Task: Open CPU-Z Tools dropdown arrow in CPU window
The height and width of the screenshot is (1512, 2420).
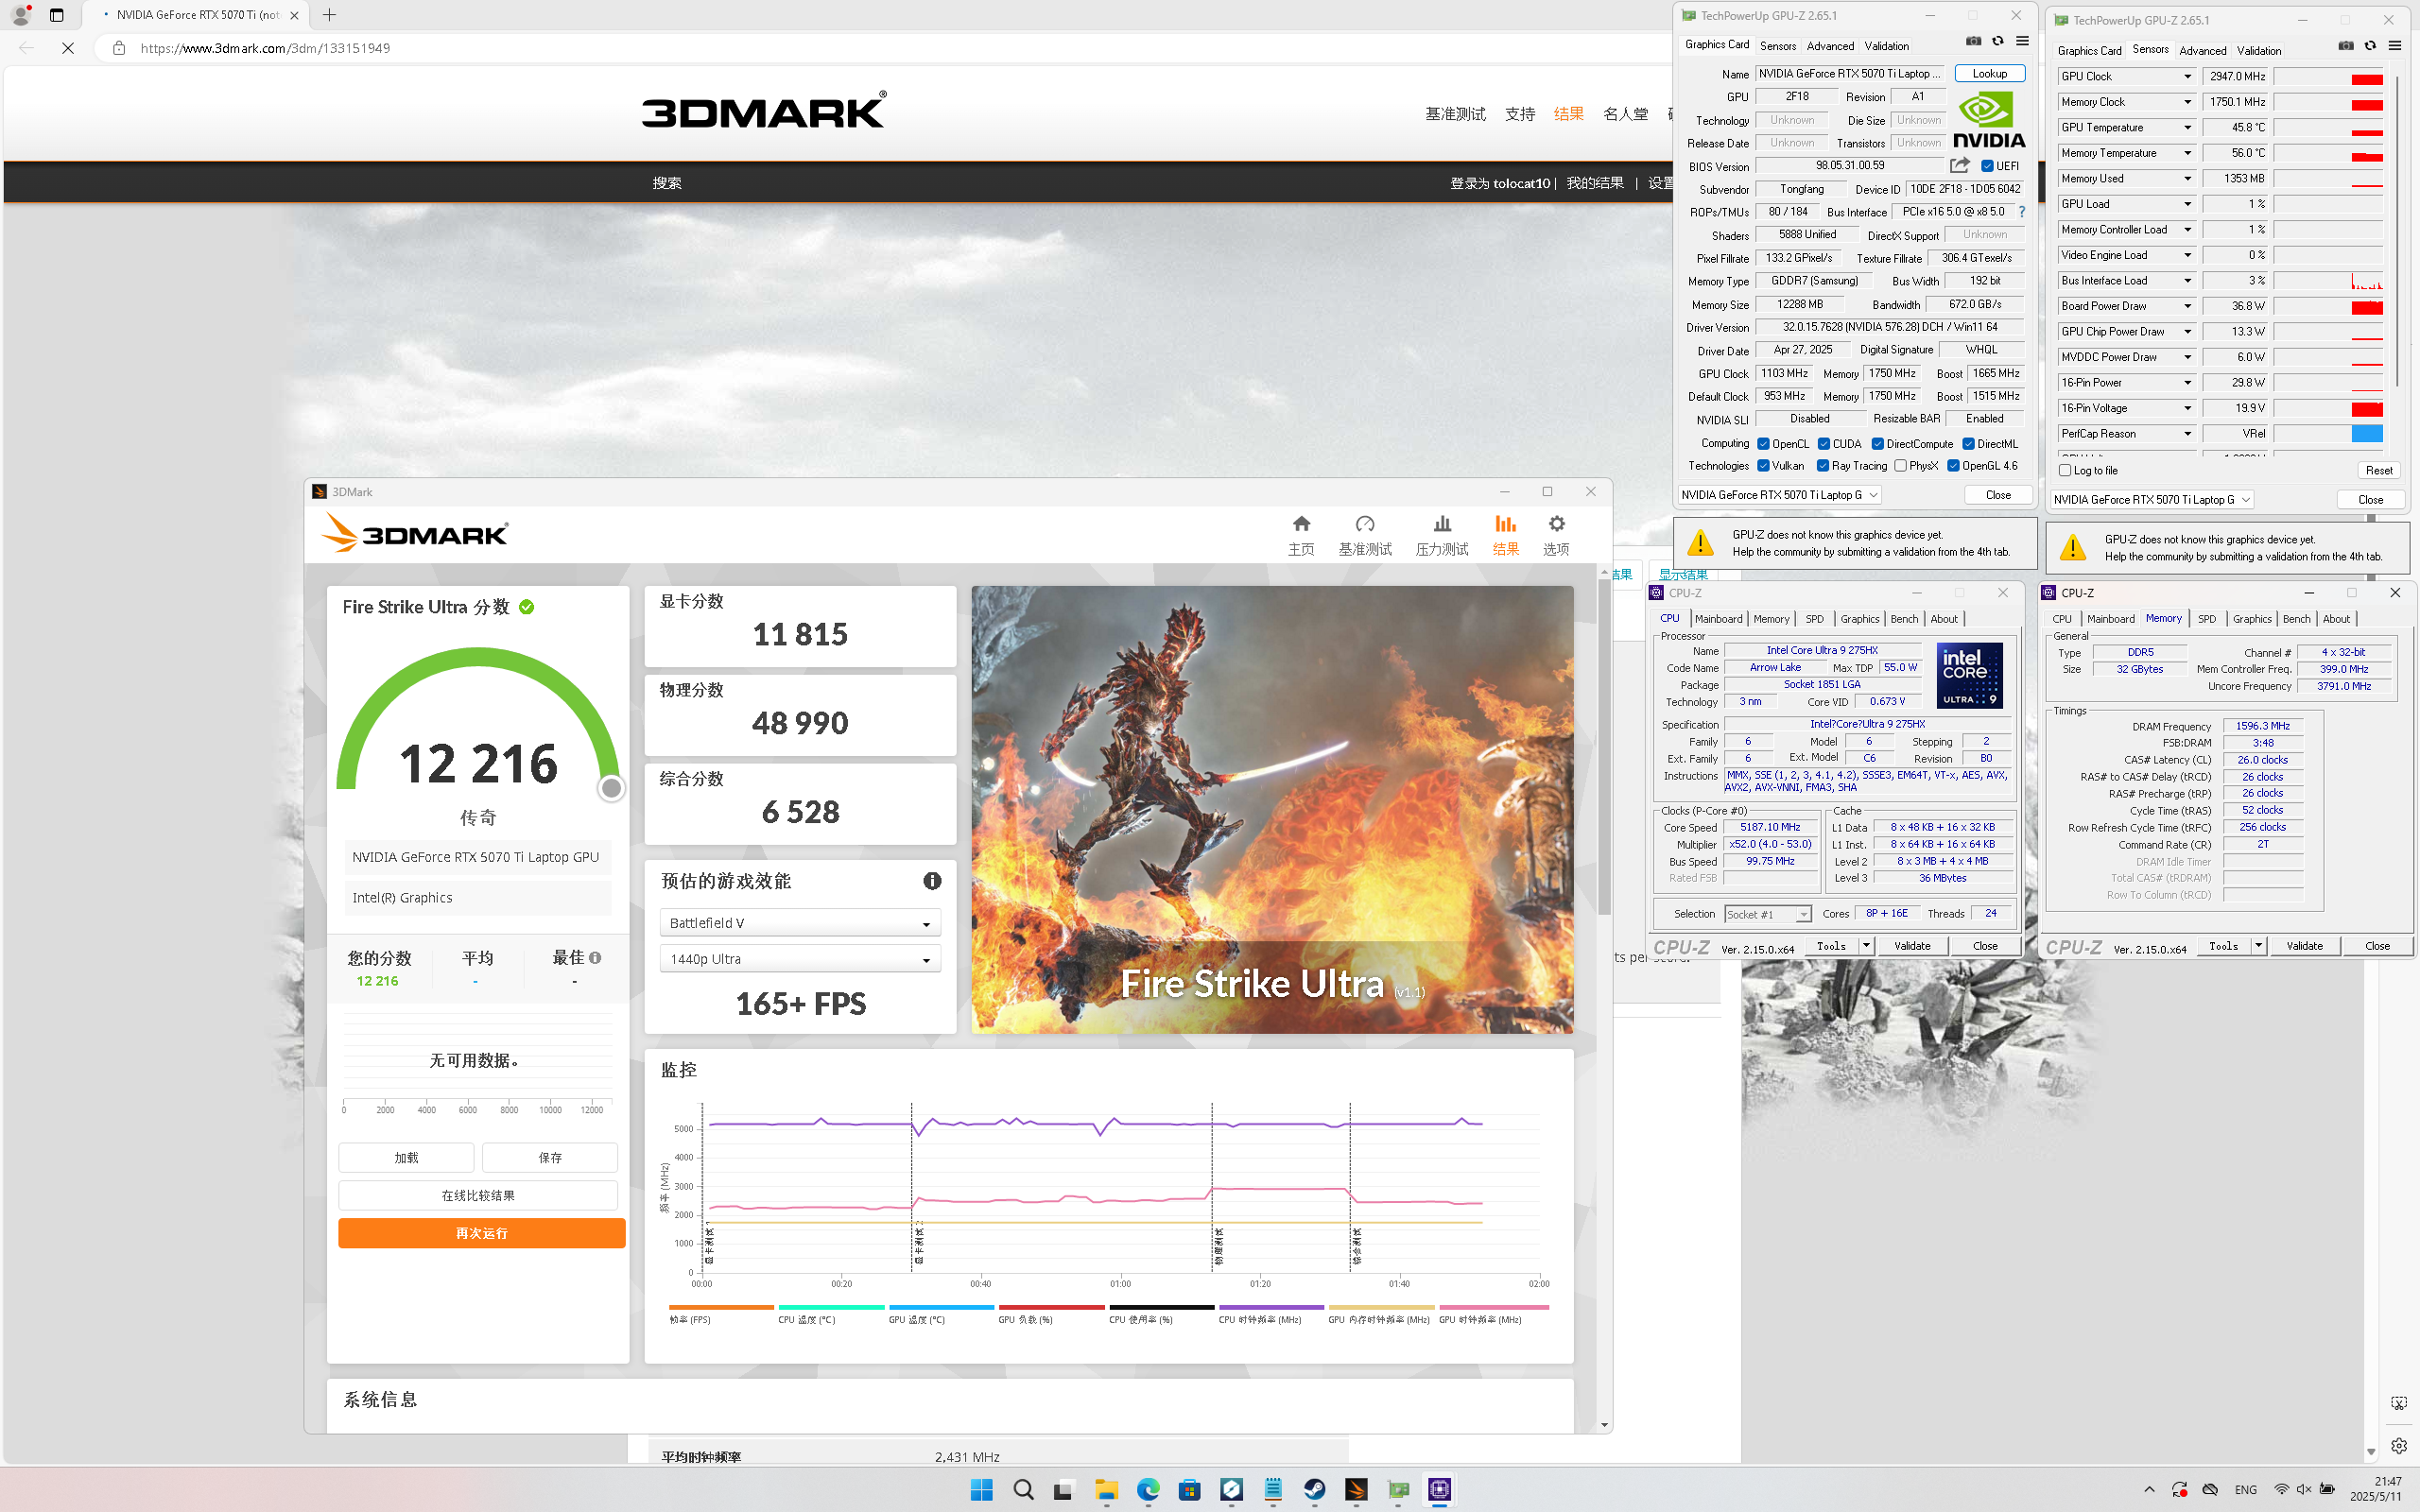Action: click(x=1866, y=946)
